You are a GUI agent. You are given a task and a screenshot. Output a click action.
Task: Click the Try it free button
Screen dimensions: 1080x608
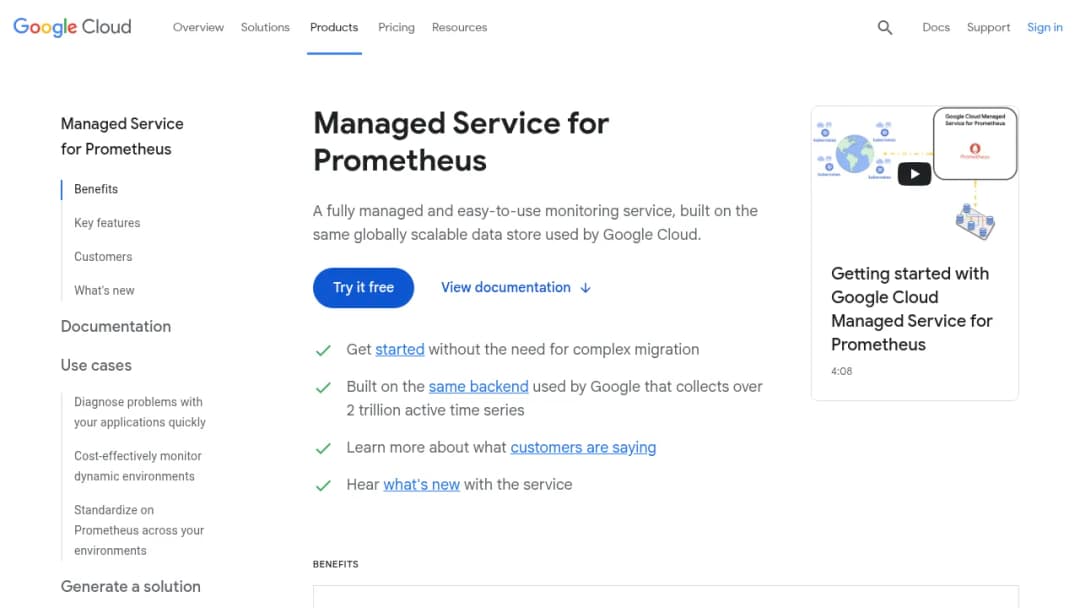click(363, 288)
